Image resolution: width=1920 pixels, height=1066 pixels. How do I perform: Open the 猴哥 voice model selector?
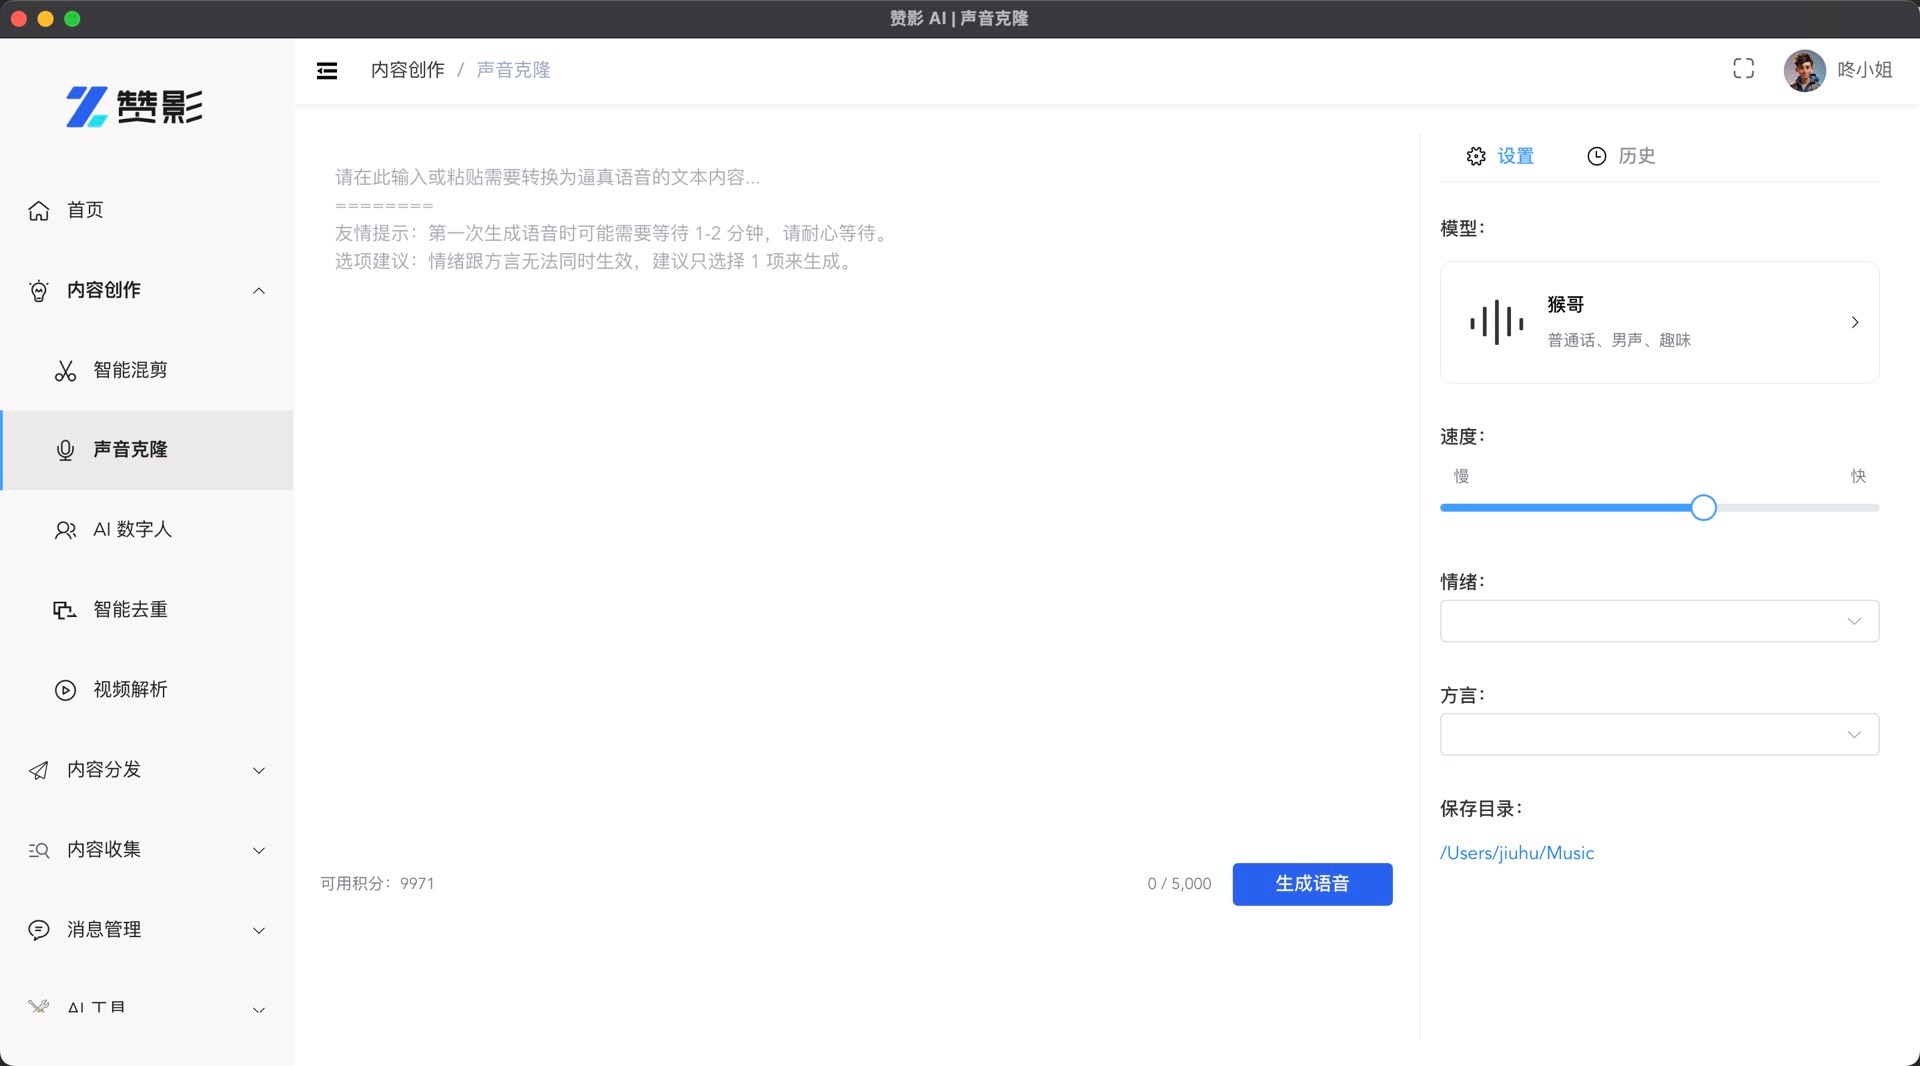[x=1659, y=322]
